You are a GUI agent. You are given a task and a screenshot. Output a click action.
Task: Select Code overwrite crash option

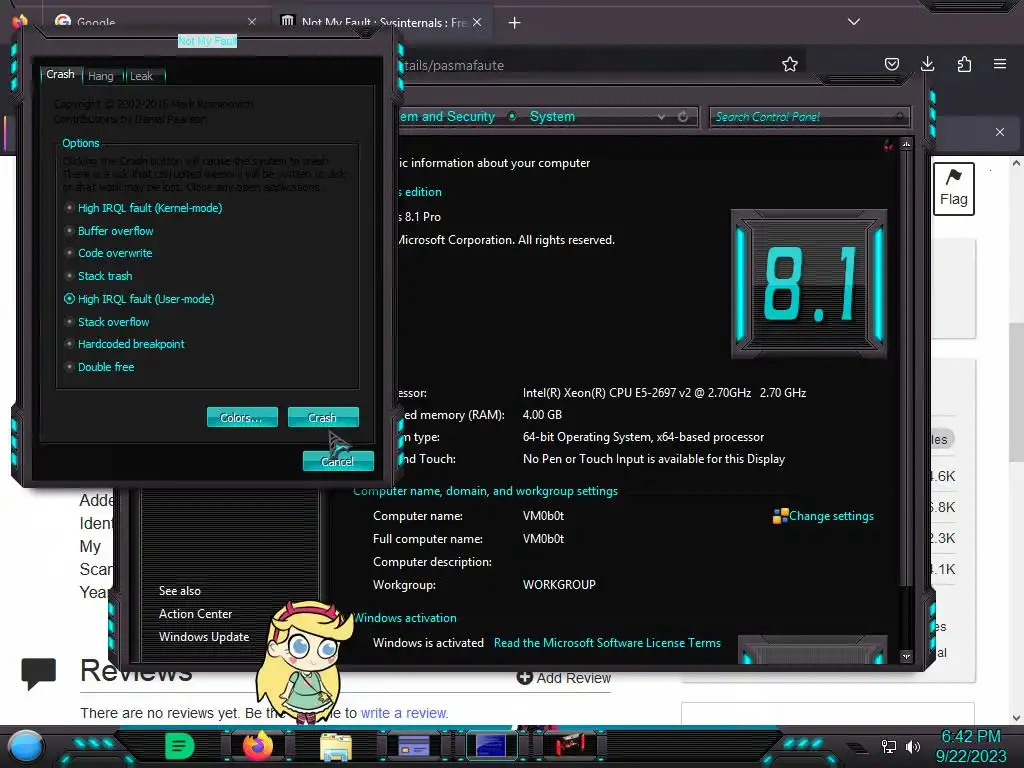click(x=108, y=253)
